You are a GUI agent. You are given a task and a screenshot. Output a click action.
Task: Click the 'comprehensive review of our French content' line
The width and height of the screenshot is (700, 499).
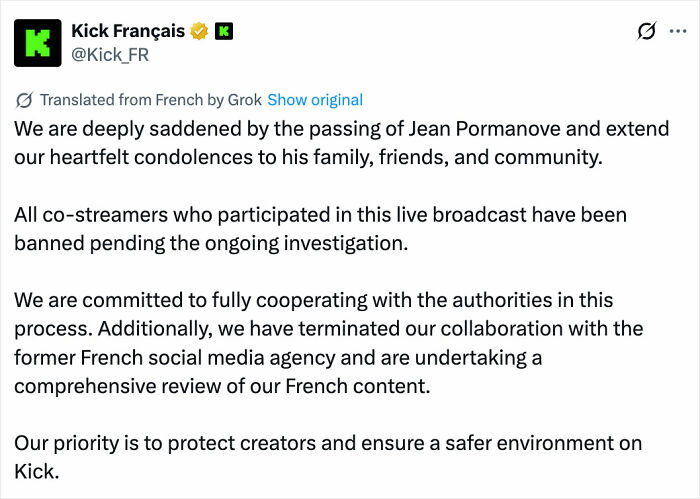click(x=222, y=387)
